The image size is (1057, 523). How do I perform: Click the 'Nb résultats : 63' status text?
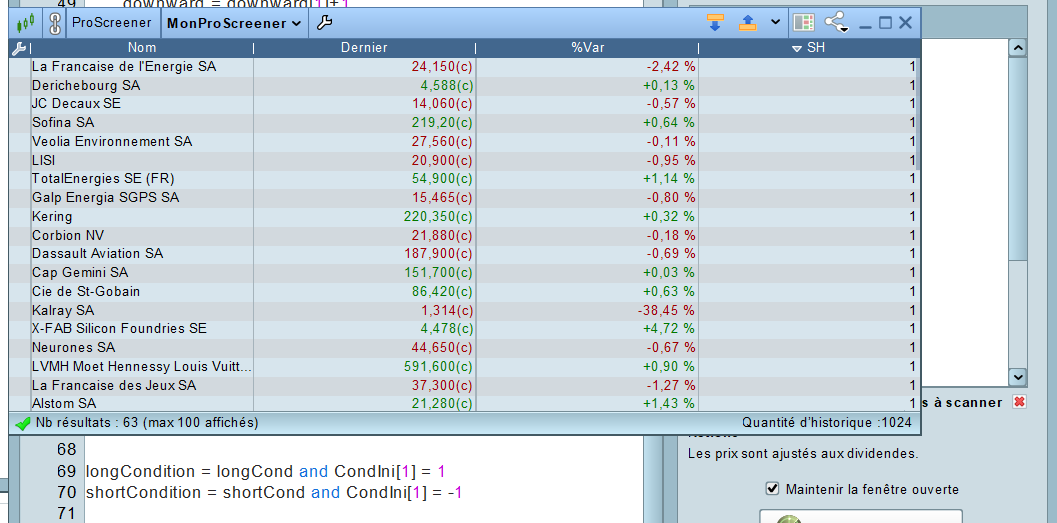pyautogui.click(x=146, y=423)
